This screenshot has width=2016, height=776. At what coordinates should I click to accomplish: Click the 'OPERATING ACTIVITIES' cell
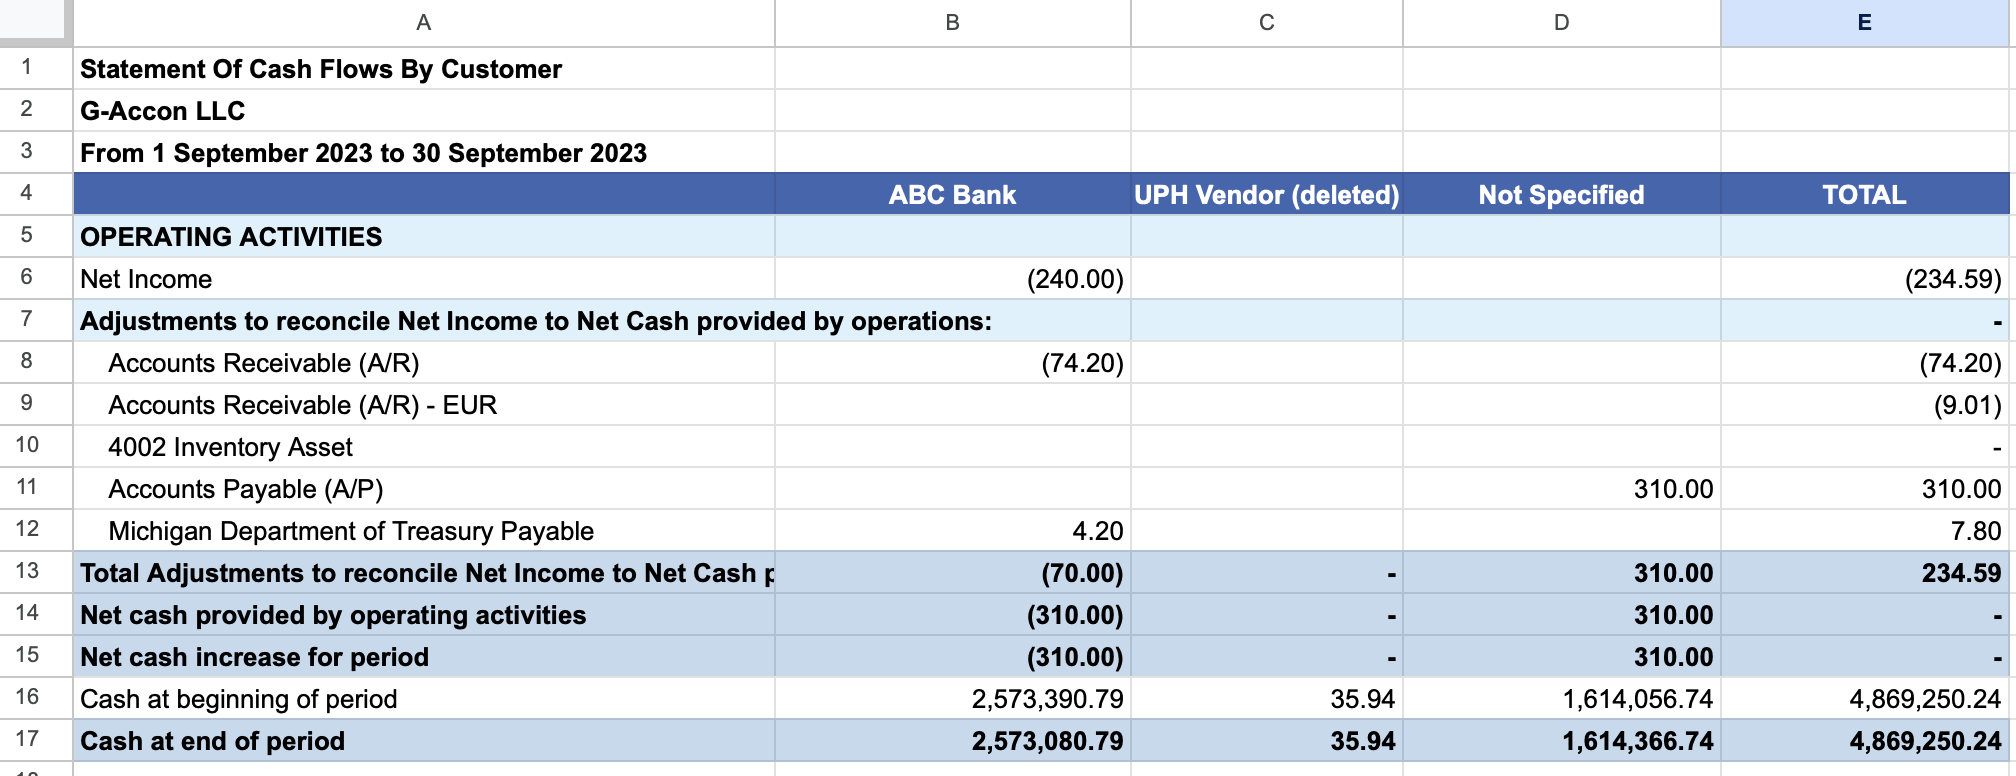tap(424, 236)
